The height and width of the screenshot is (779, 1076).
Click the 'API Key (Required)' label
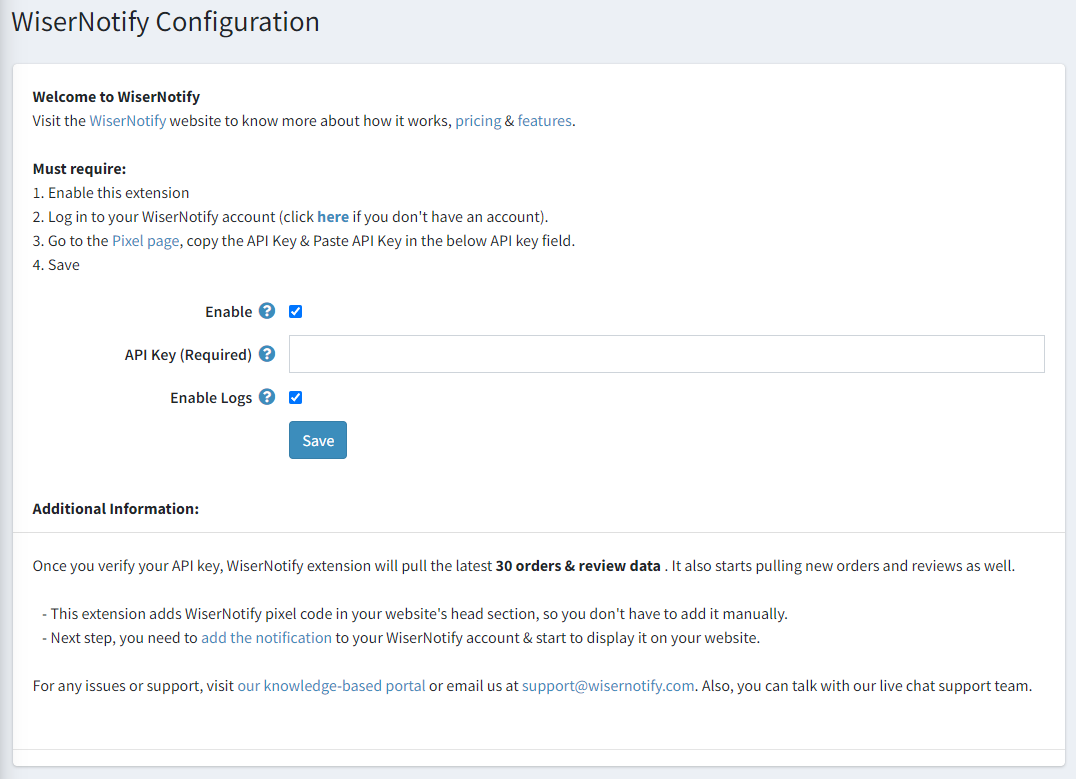(188, 355)
